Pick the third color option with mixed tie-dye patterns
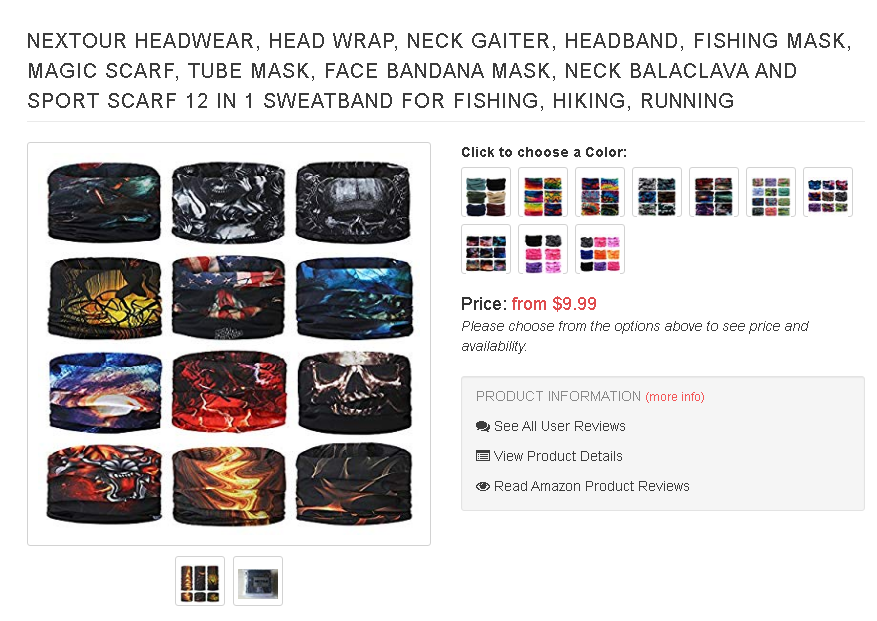 [600, 192]
